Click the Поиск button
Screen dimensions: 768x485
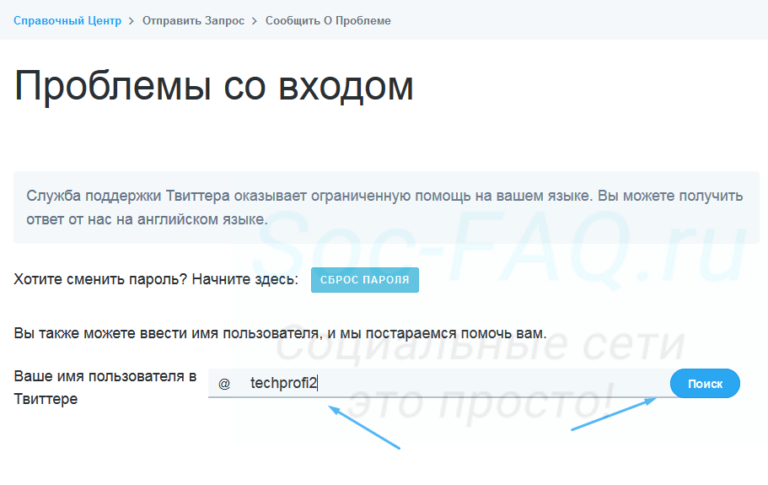705,384
